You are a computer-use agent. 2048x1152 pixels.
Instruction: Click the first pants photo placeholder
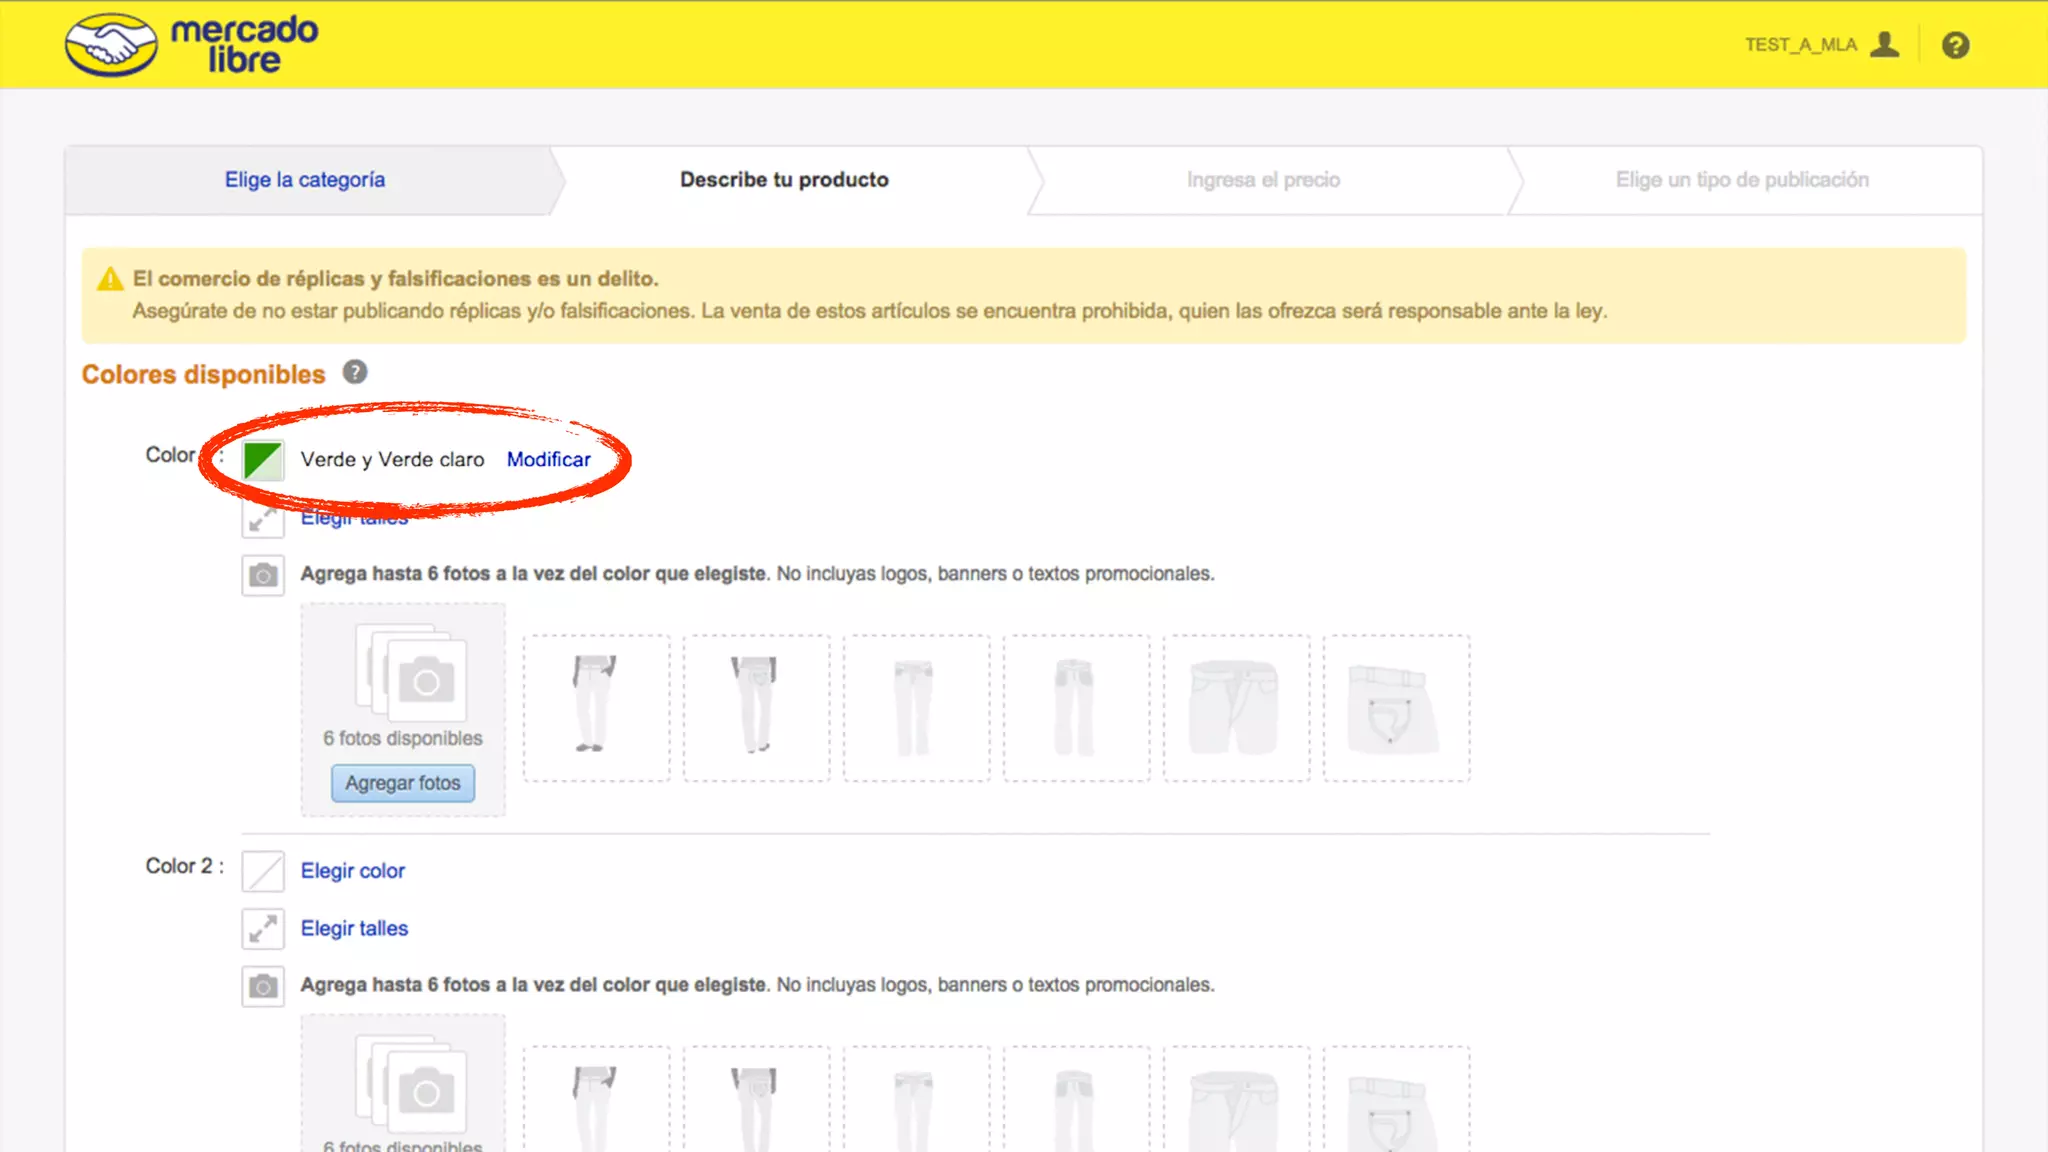(596, 707)
